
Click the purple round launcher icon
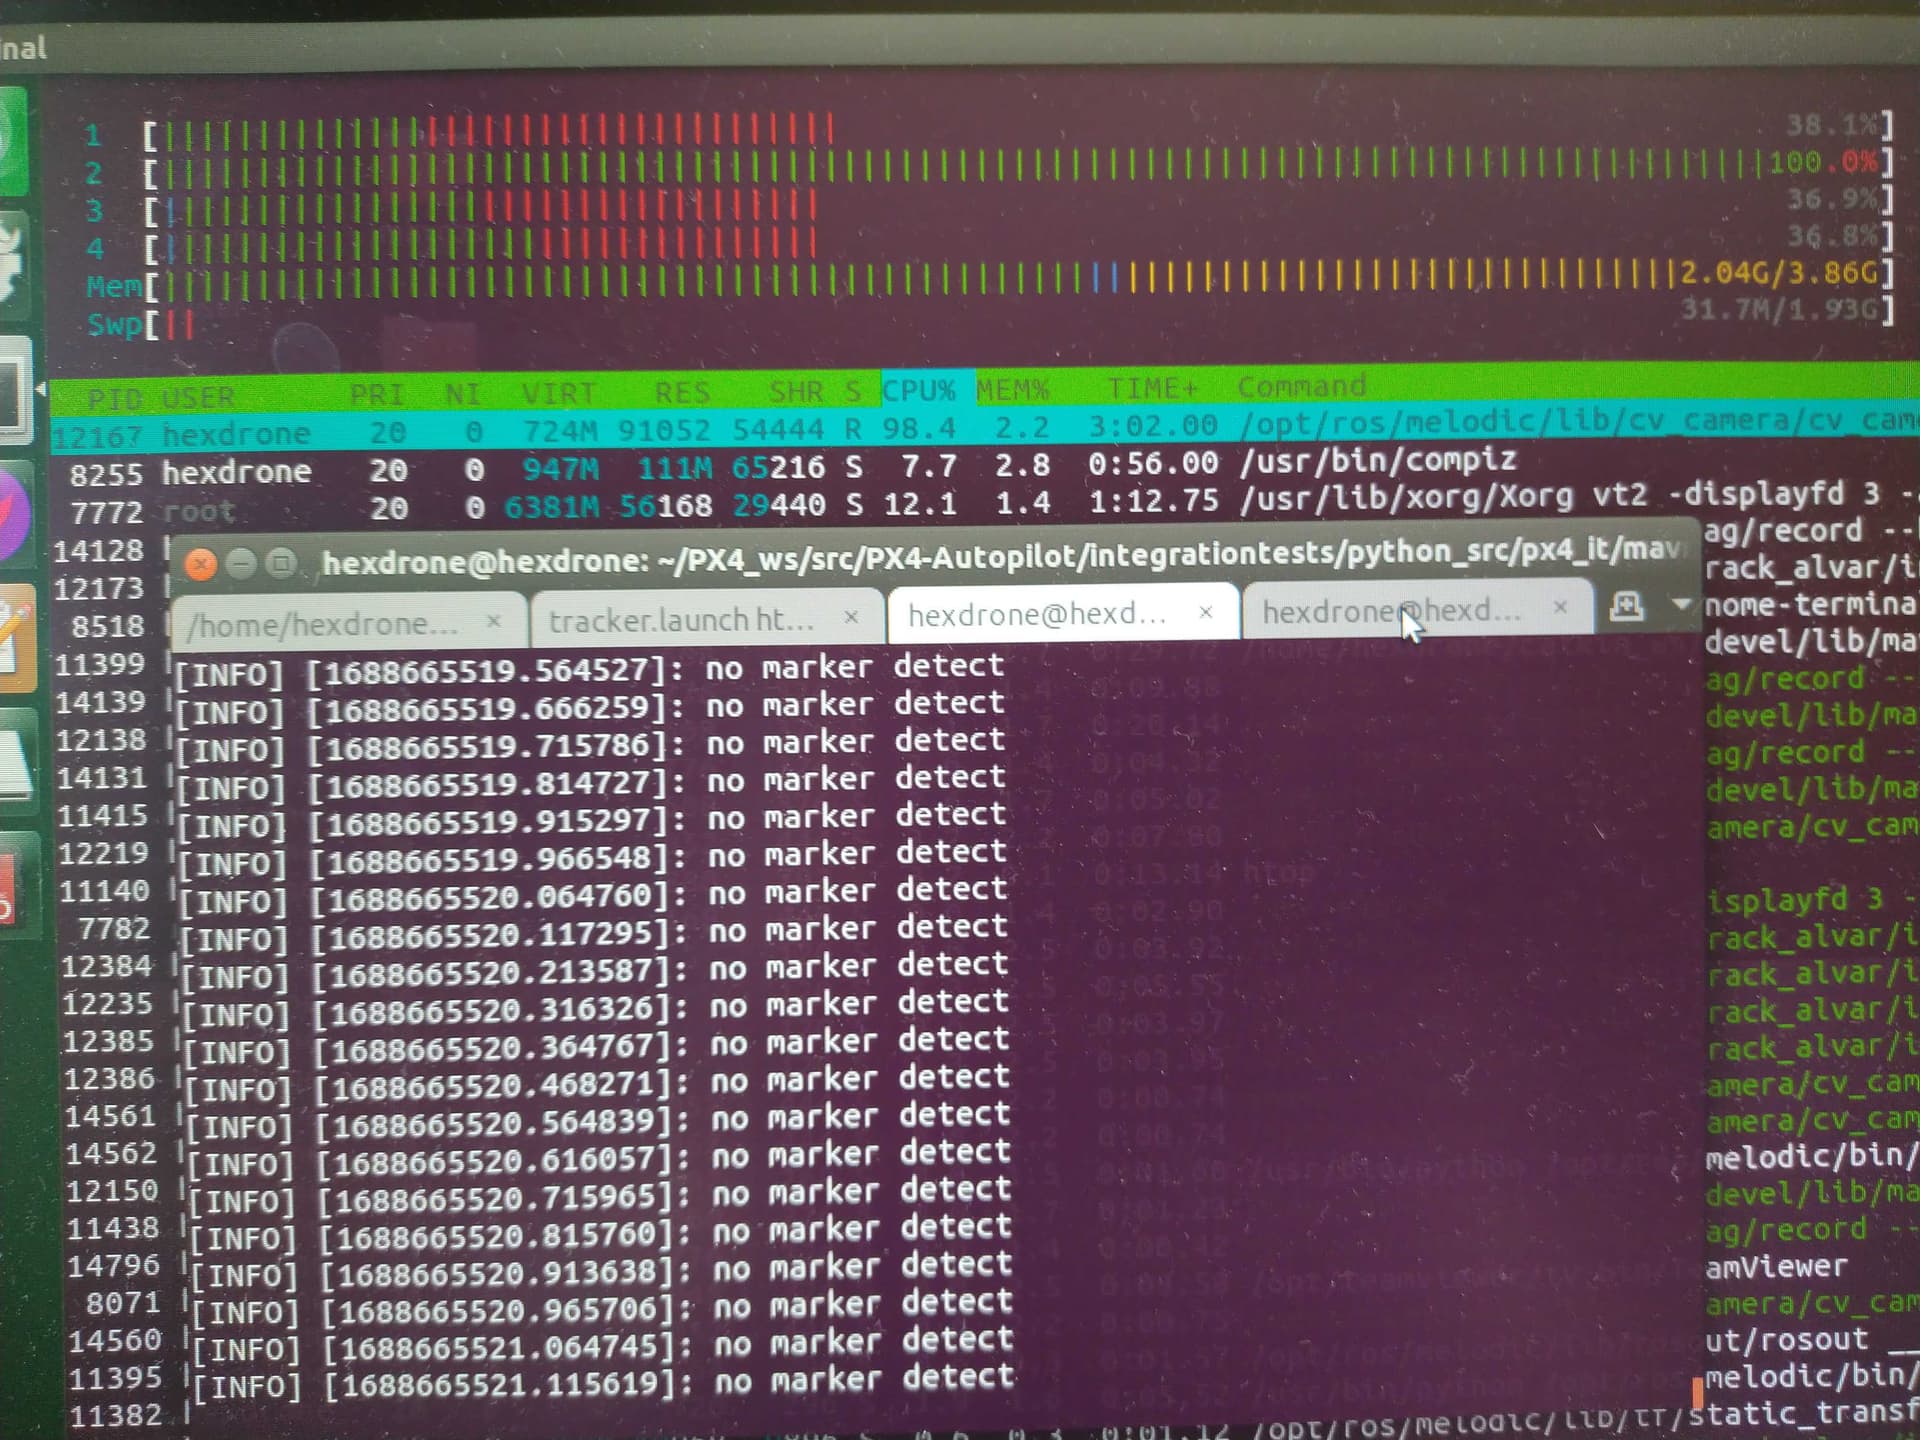coord(14,515)
